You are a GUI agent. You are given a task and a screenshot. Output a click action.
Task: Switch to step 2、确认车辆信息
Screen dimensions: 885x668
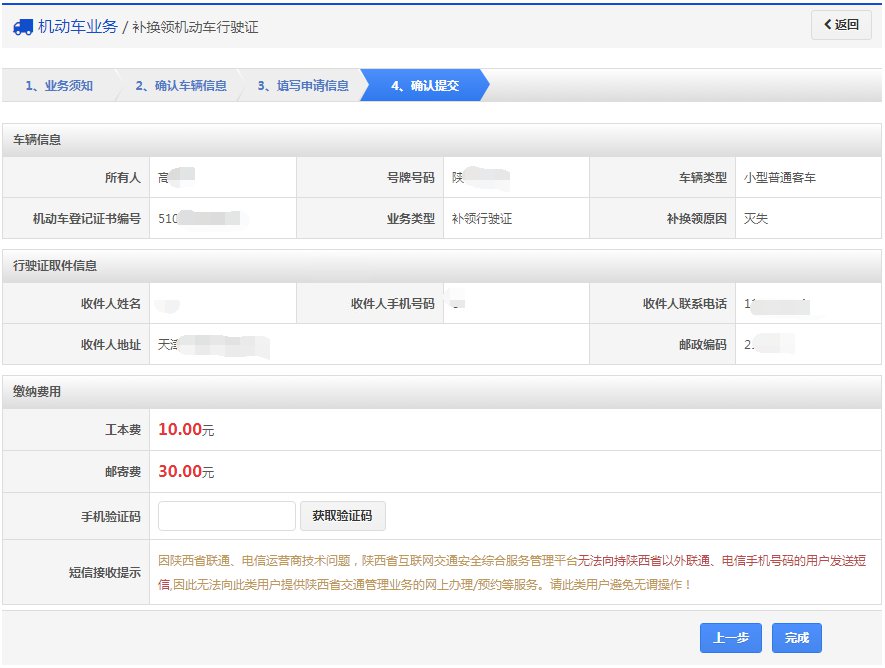coord(181,86)
